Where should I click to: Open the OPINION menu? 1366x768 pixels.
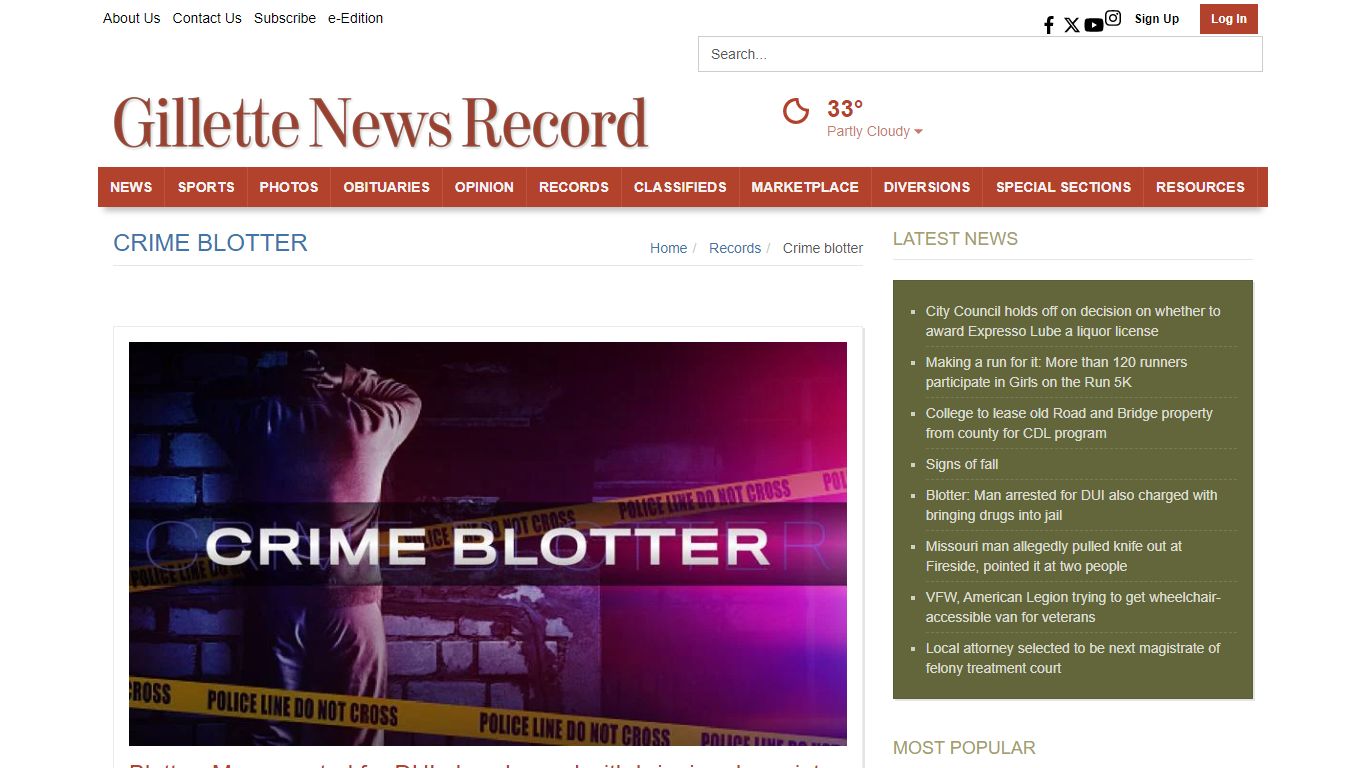click(x=484, y=187)
